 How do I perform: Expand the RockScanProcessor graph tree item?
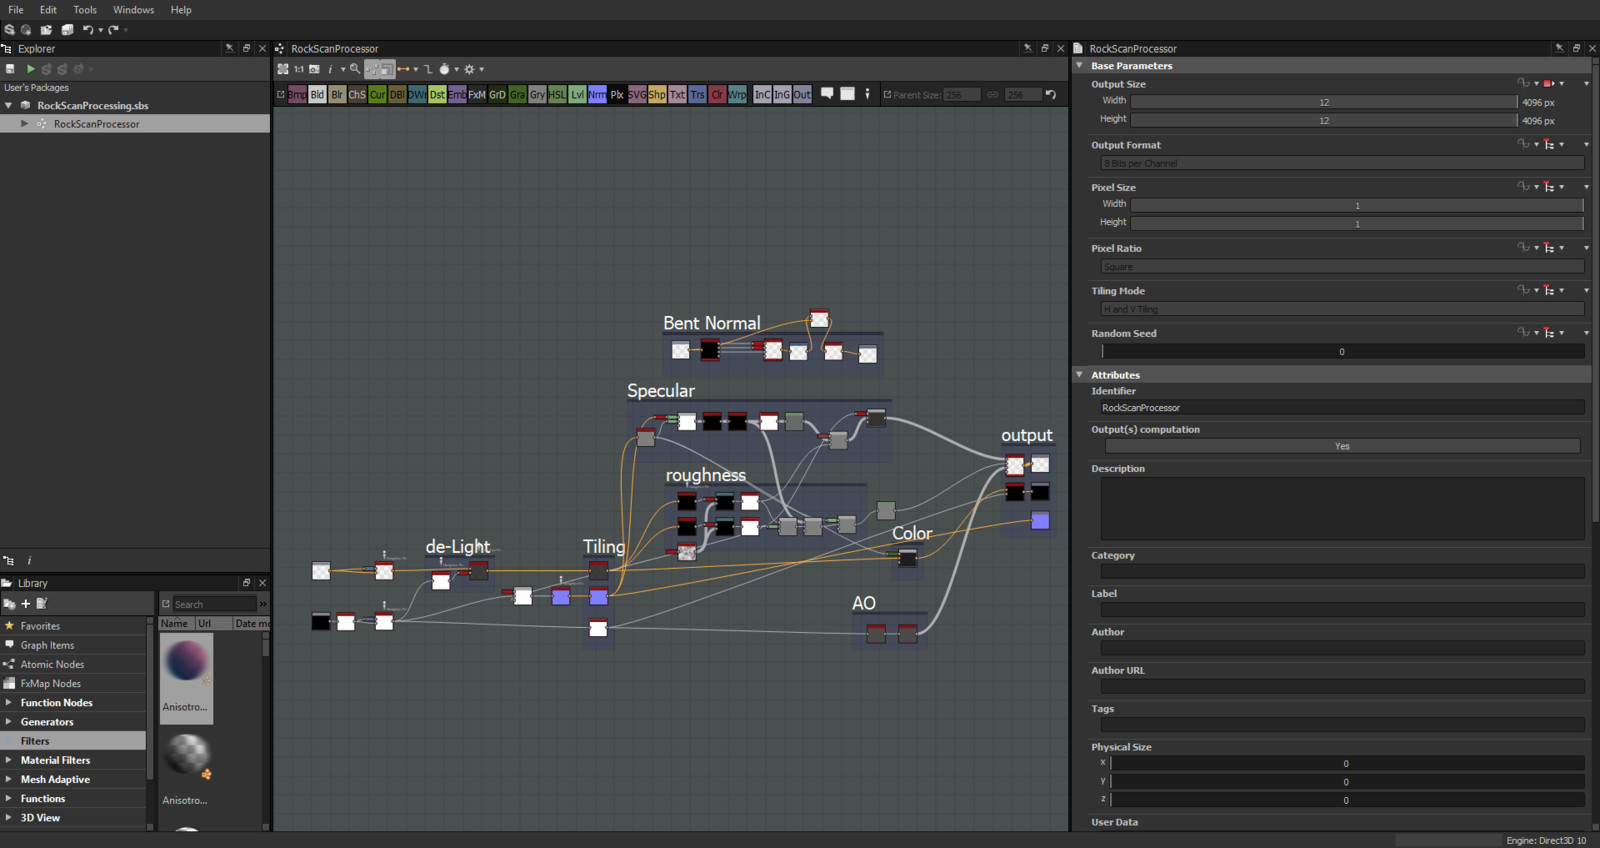coord(25,124)
